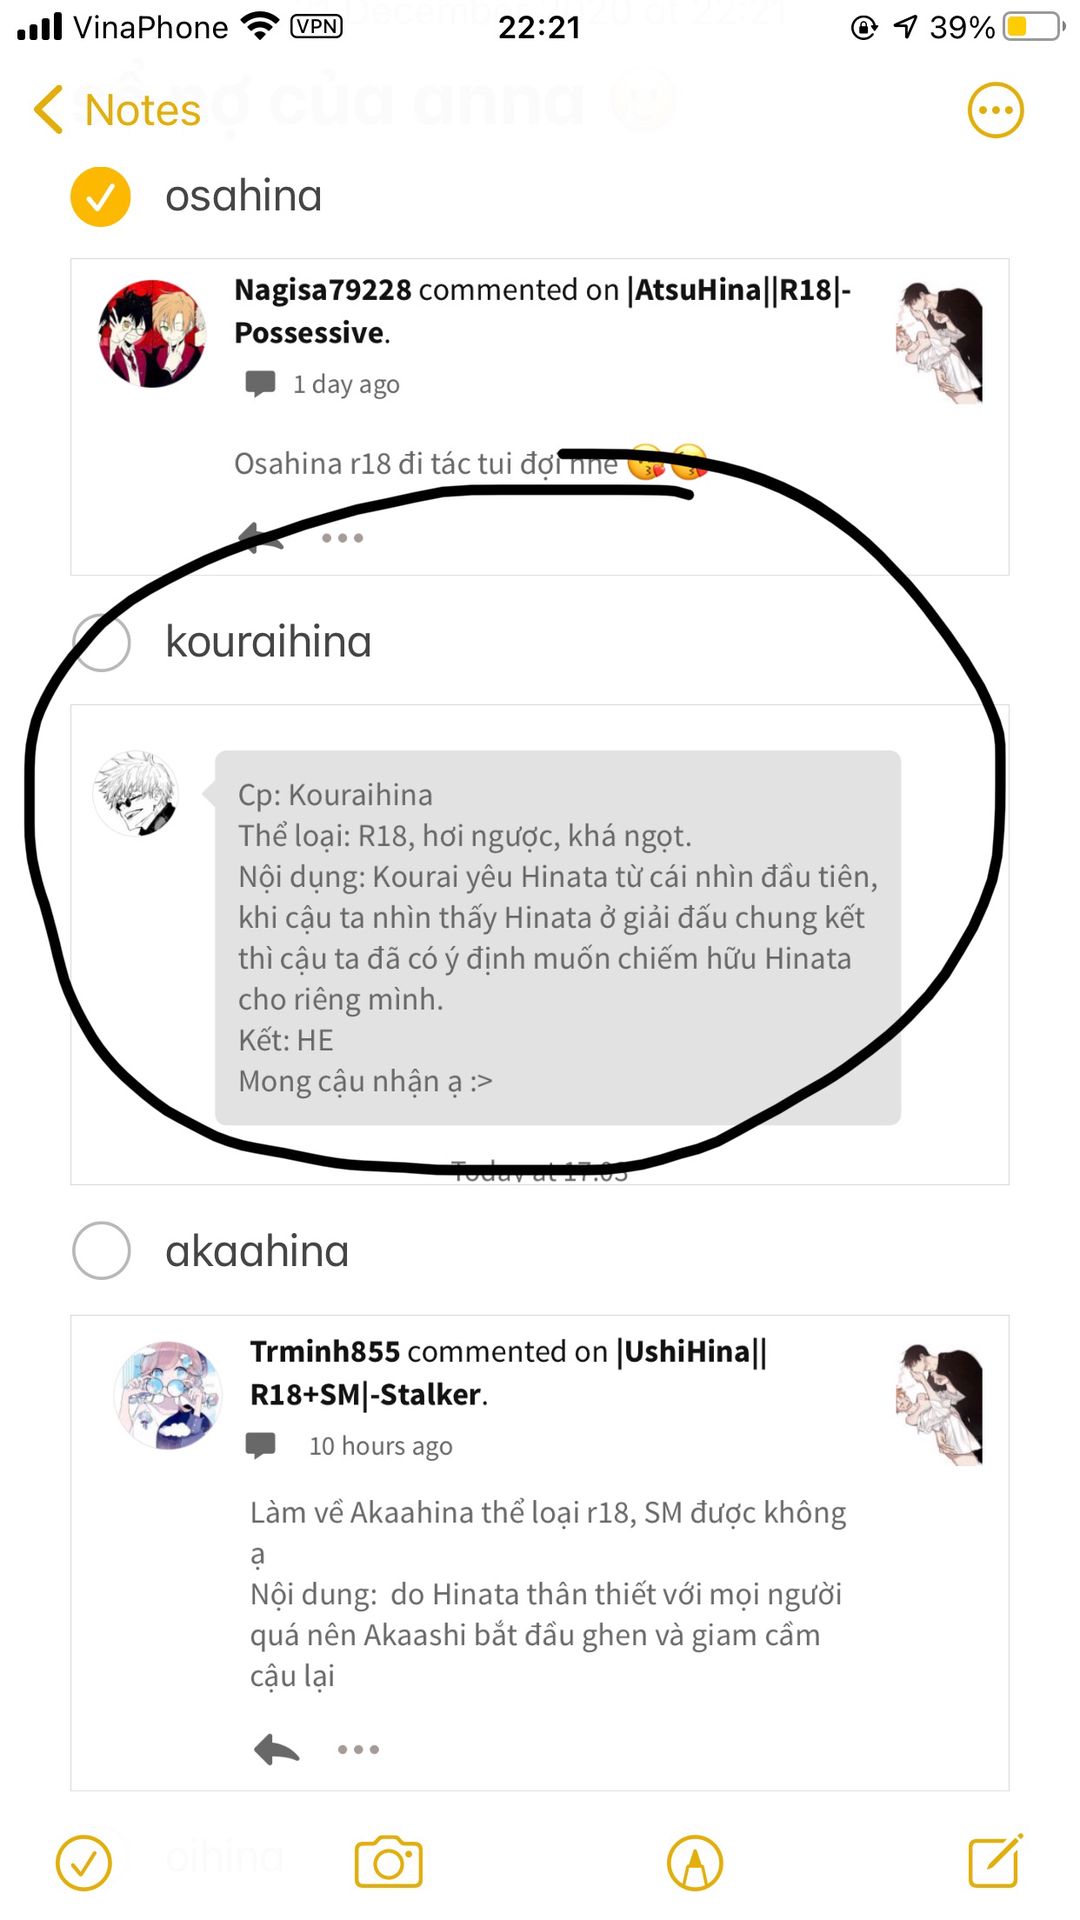Open the more options ellipsis menu
The width and height of the screenshot is (1080, 1920).
[995, 110]
